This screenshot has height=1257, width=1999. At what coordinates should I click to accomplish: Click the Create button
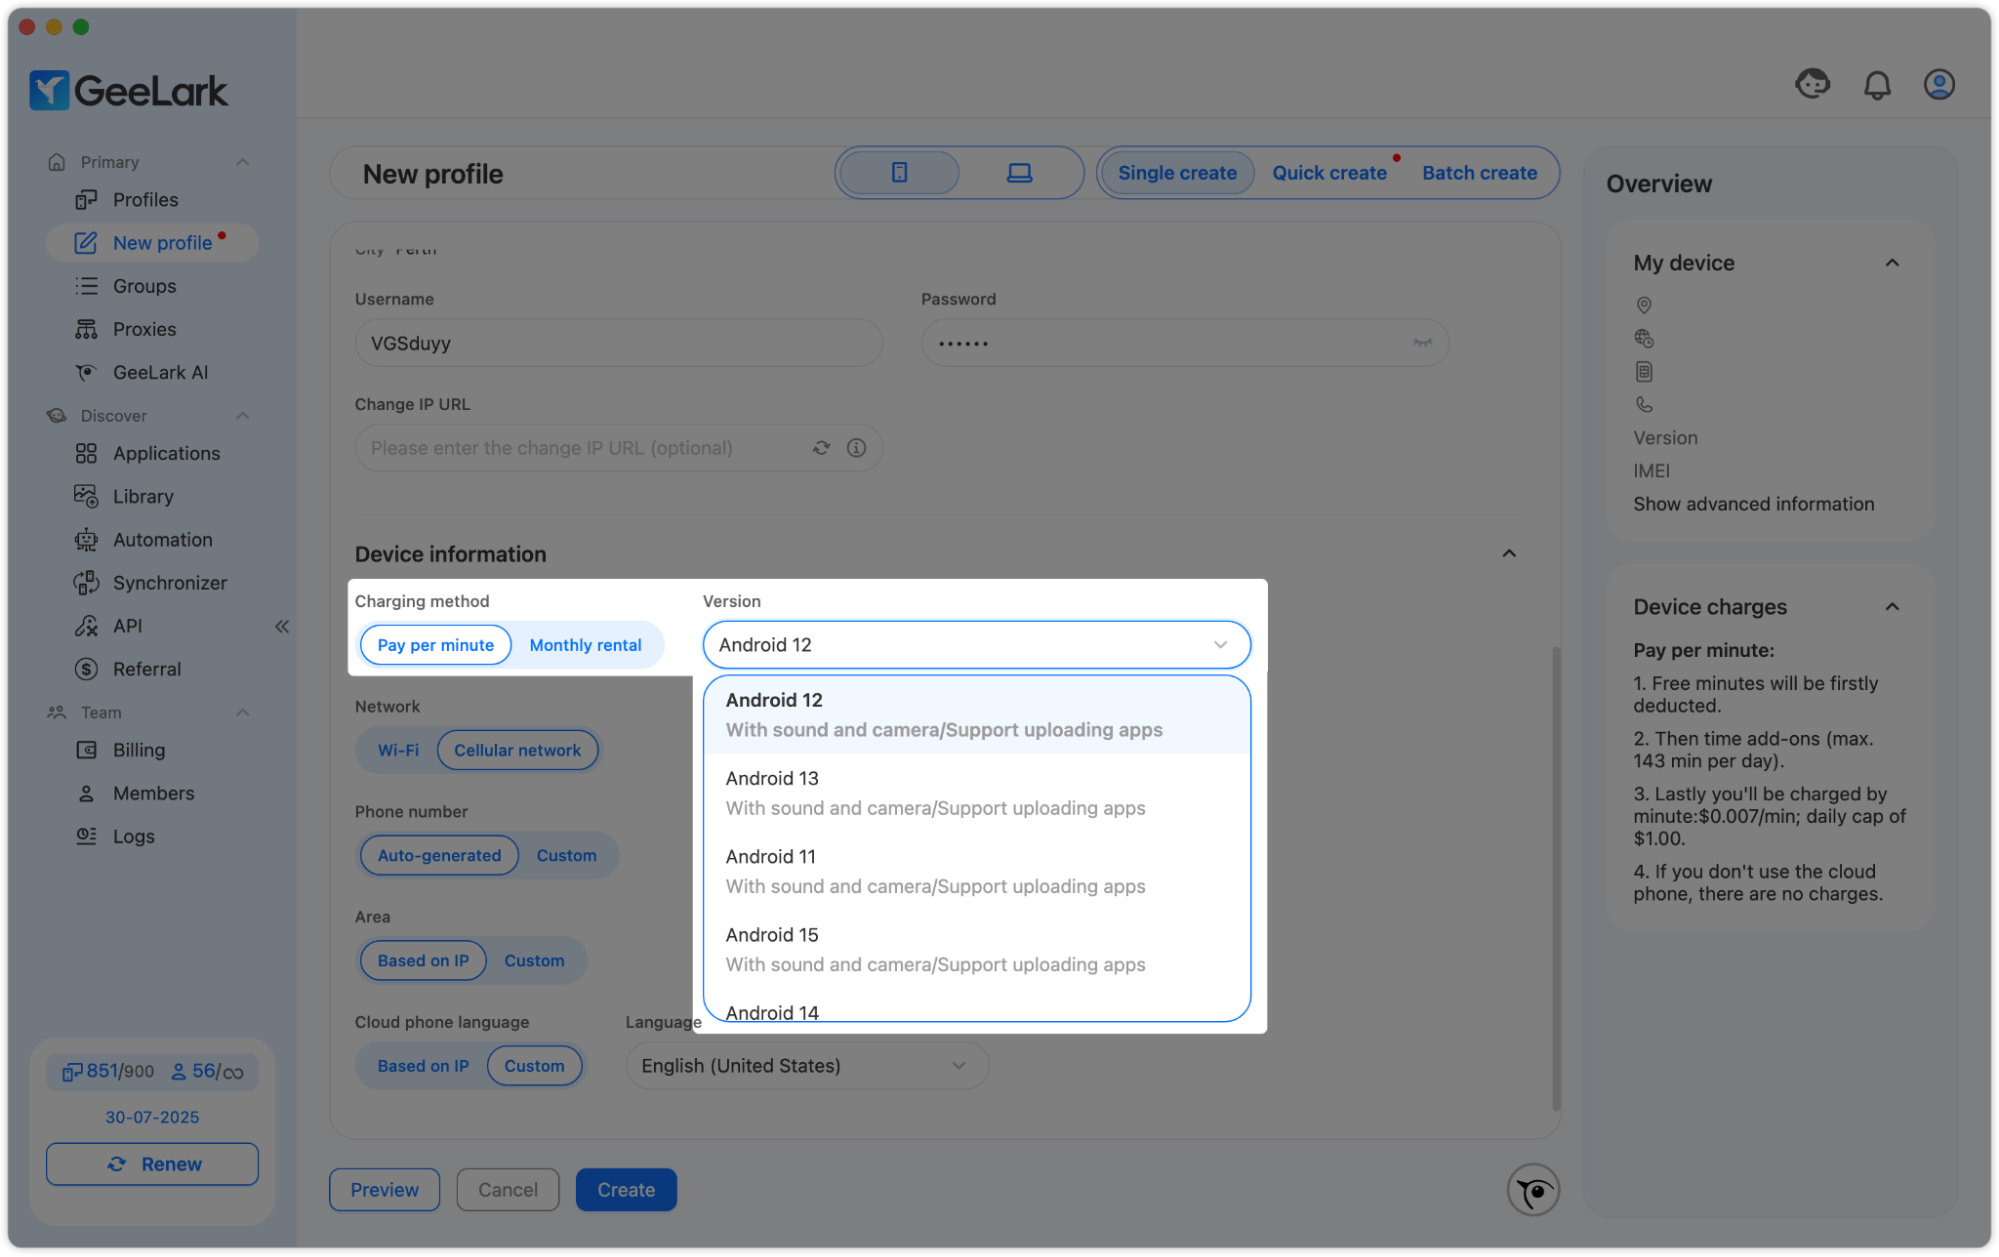[626, 1190]
